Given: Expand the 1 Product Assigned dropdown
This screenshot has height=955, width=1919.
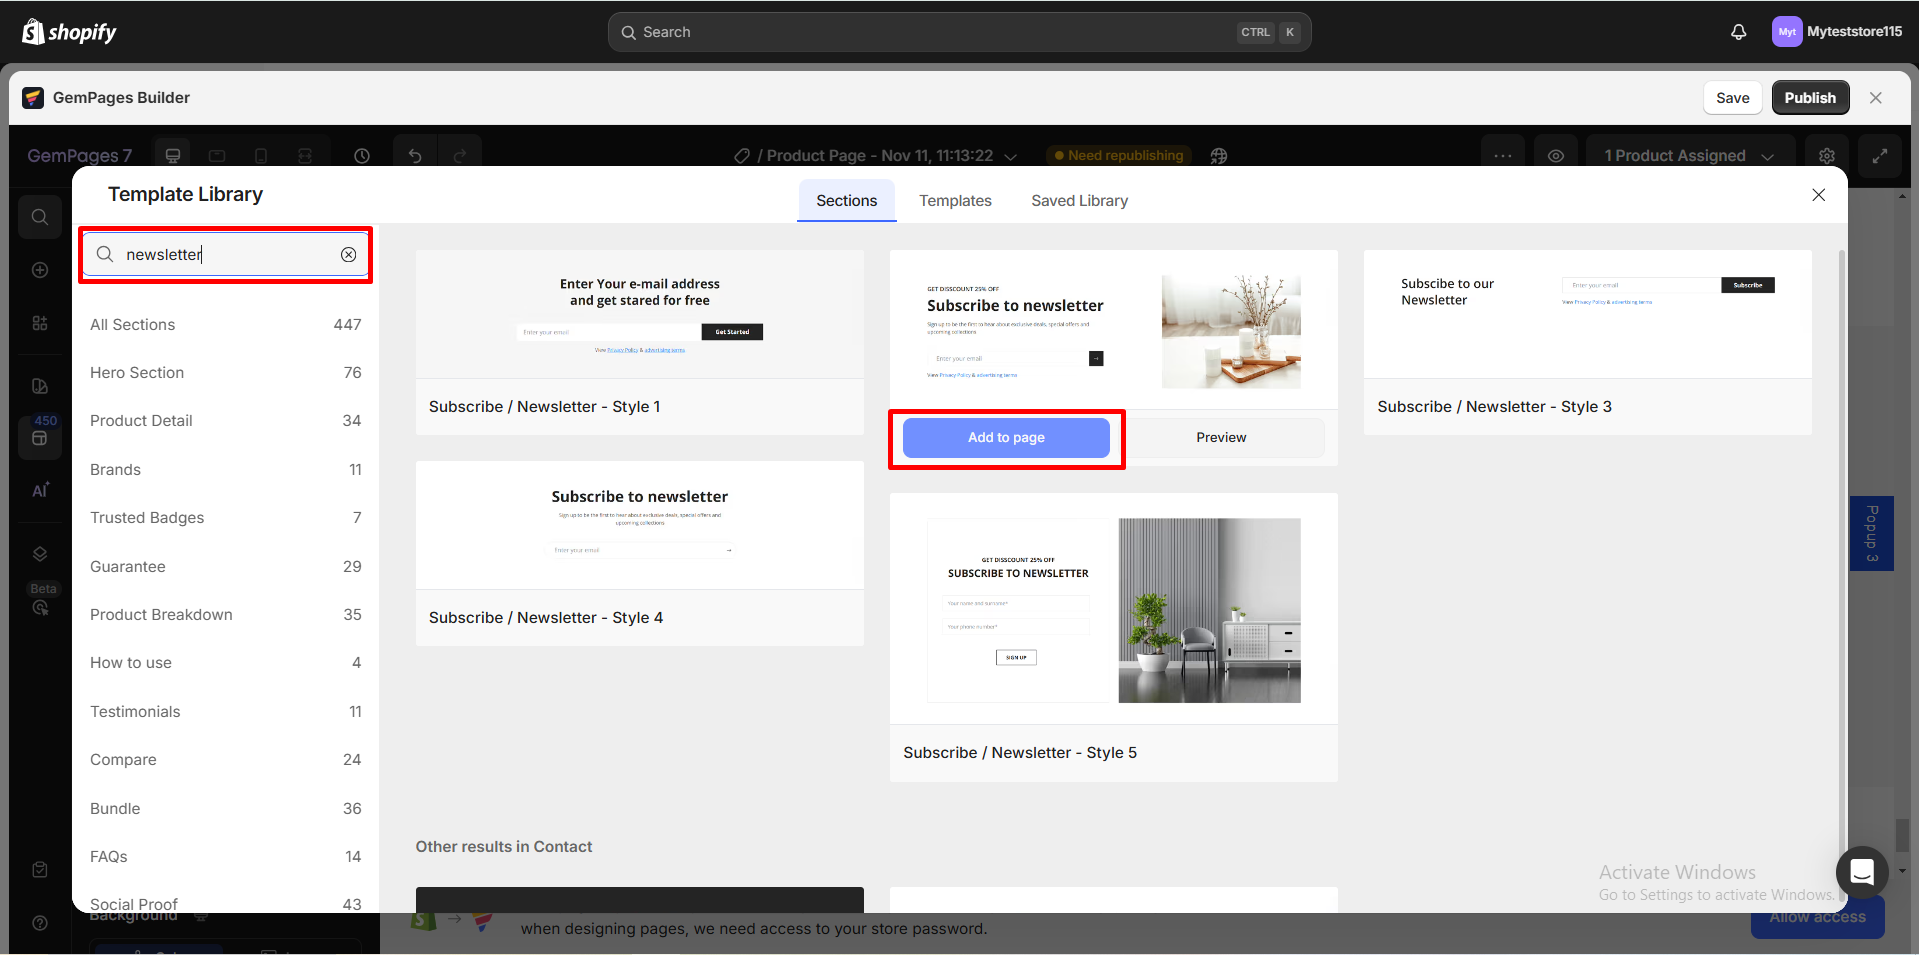Looking at the screenshot, I should tap(1689, 156).
